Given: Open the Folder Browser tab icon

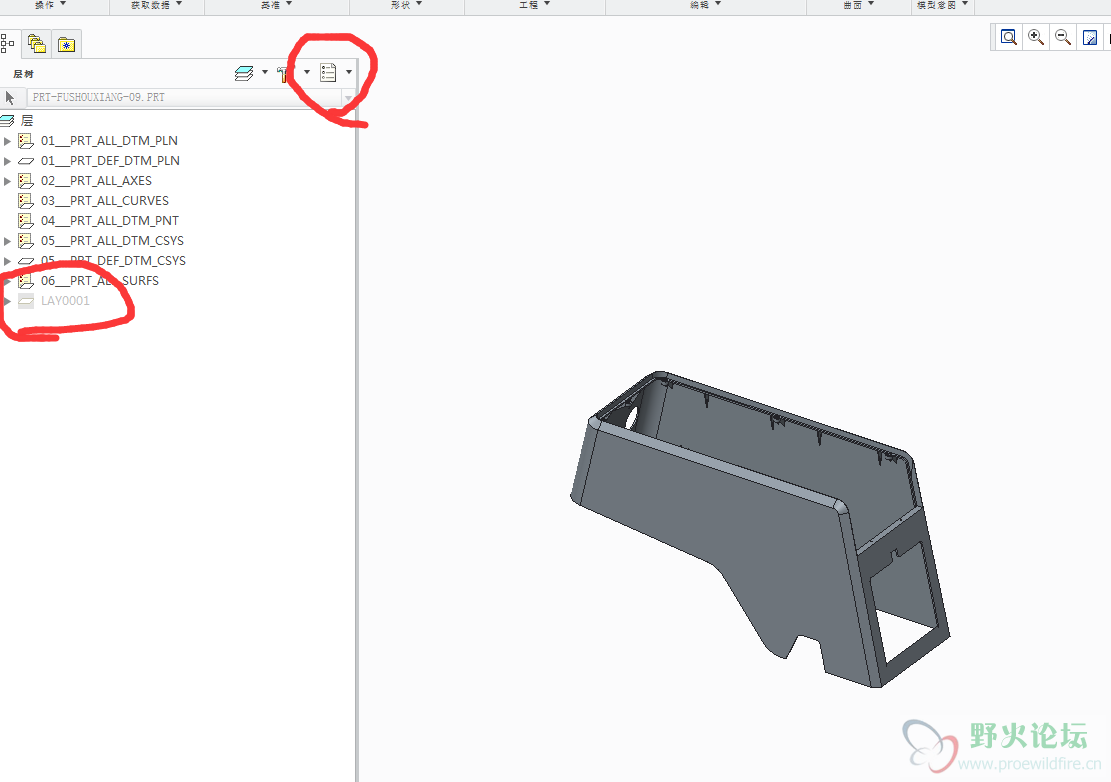Looking at the screenshot, I should [x=37, y=44].
